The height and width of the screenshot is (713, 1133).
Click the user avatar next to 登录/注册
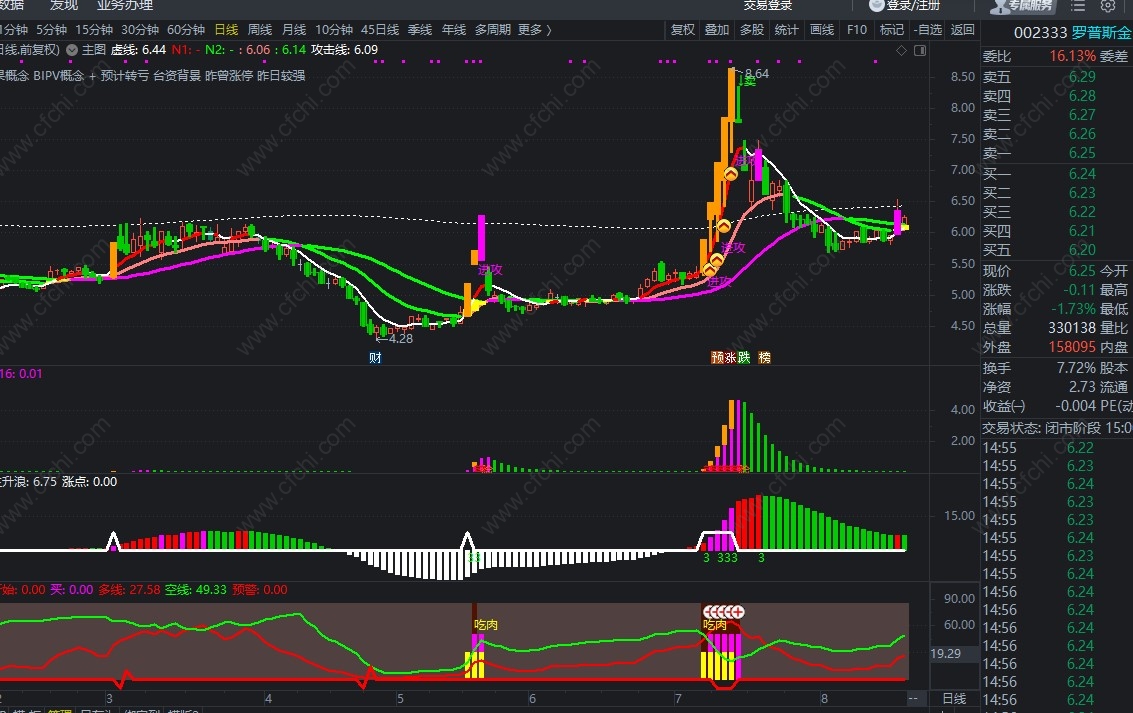(876, 6)
